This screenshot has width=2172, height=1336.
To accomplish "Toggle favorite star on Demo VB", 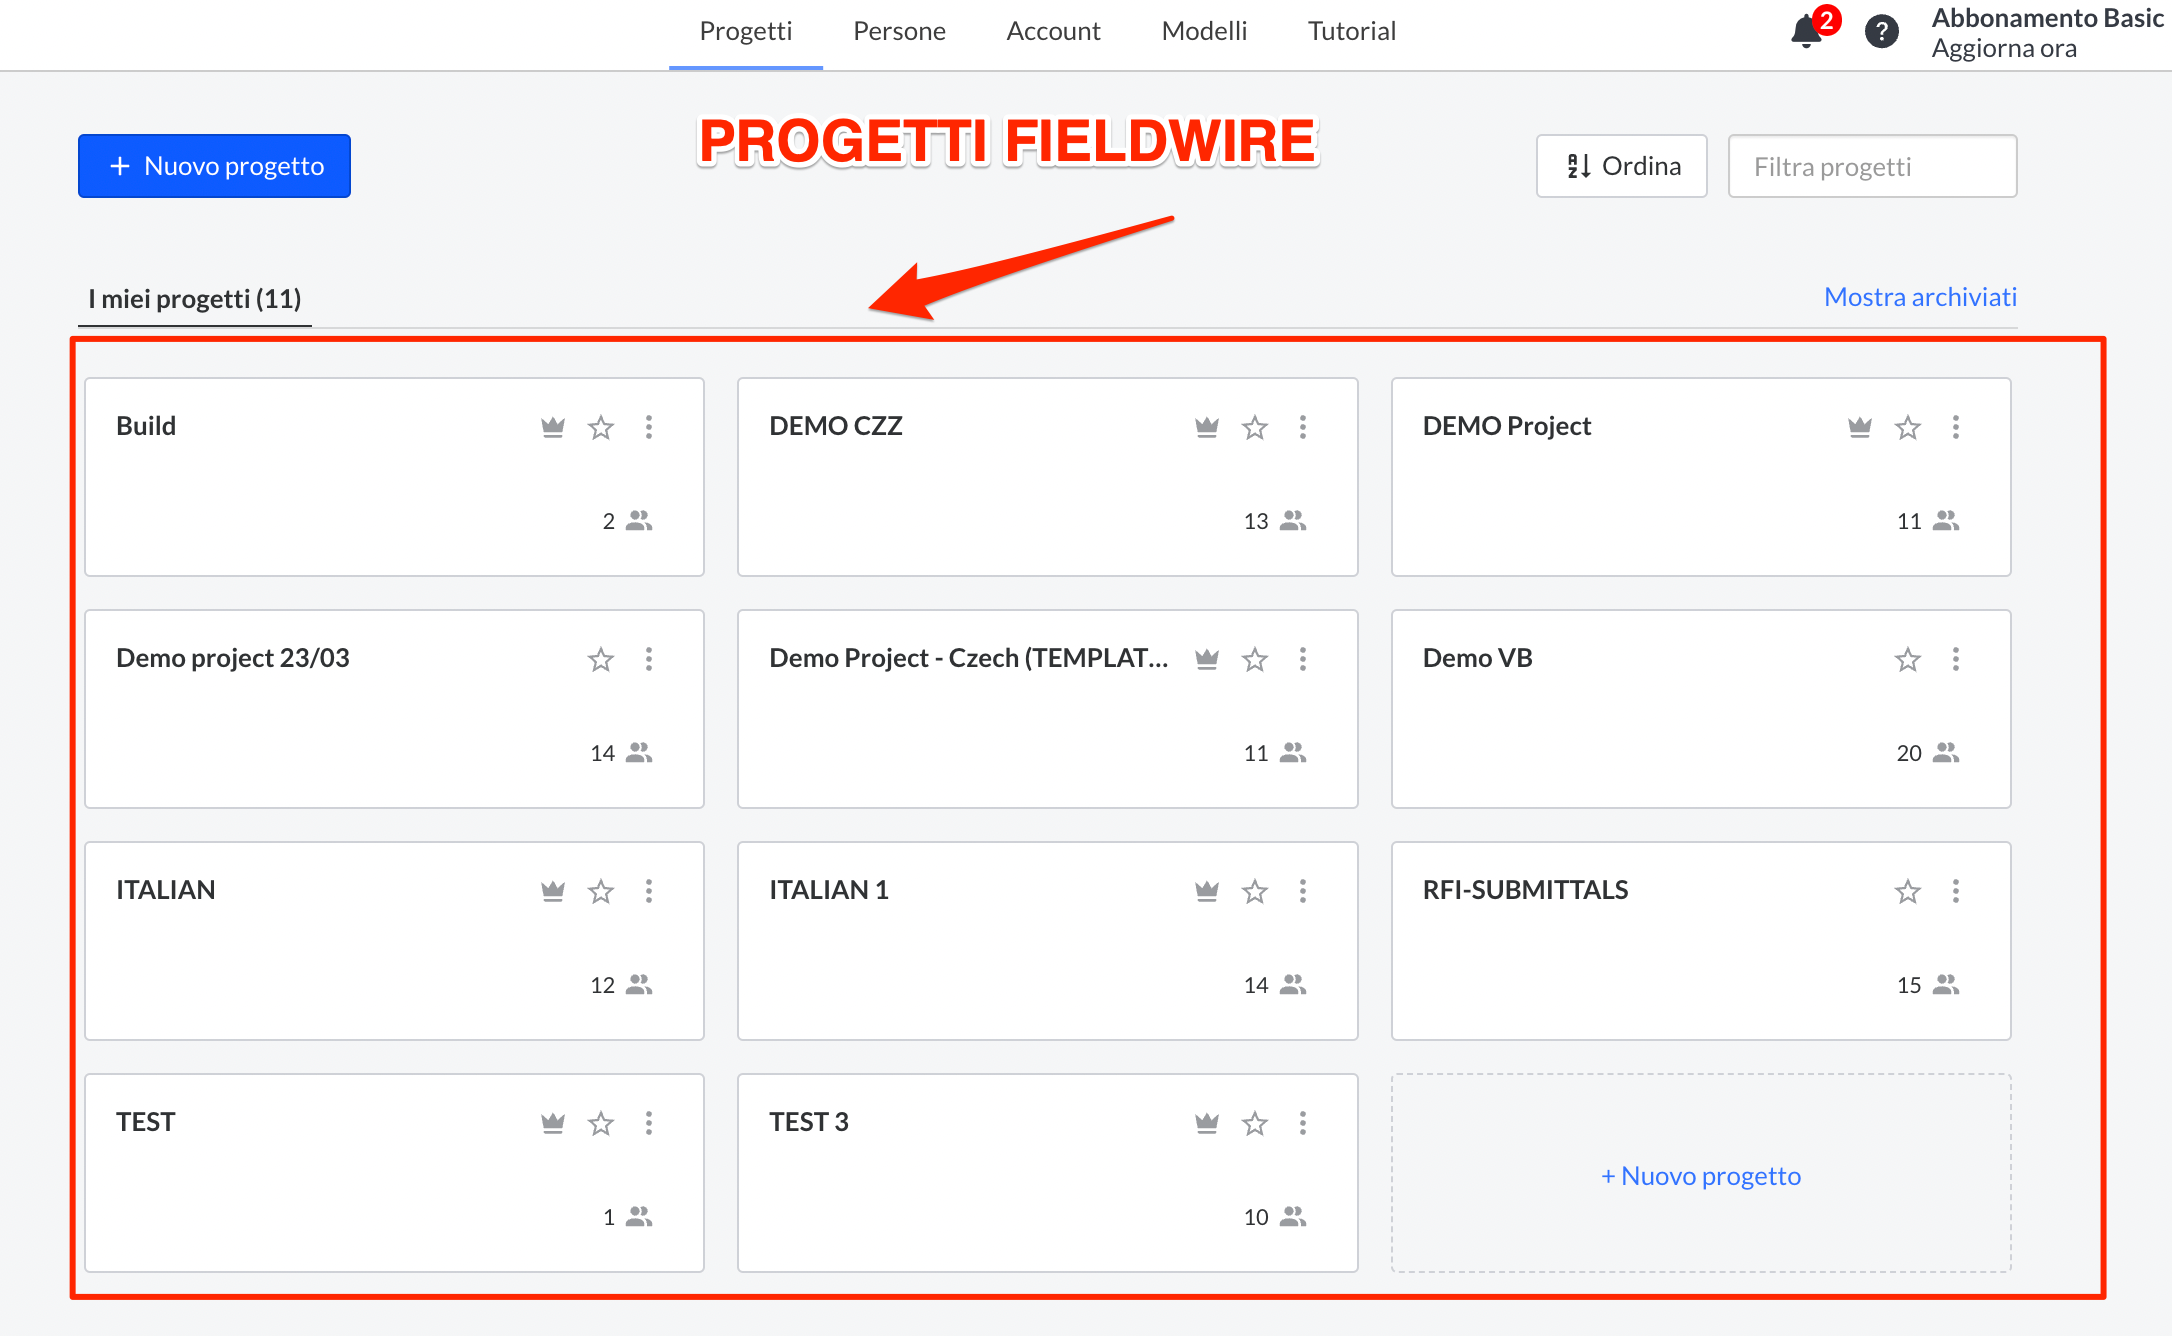I will (1908, 659).
